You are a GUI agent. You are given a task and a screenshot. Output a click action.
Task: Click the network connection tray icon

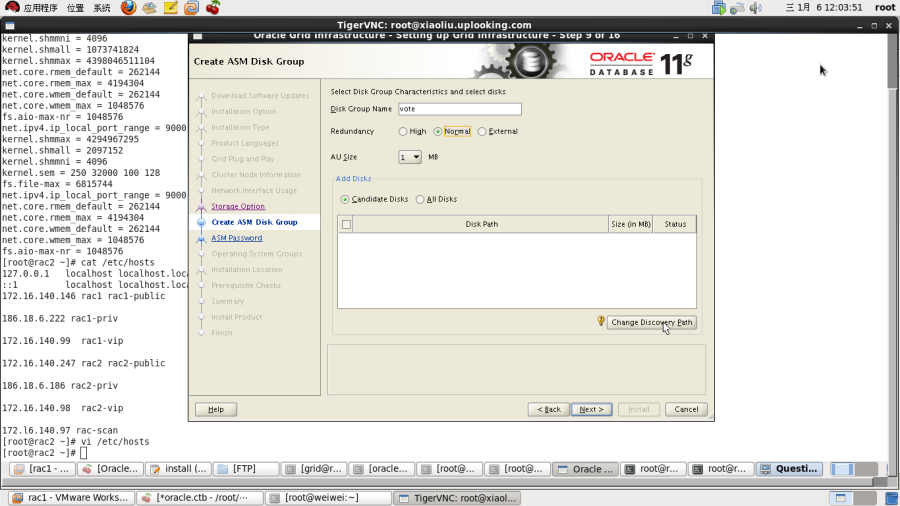coord(738,7)
